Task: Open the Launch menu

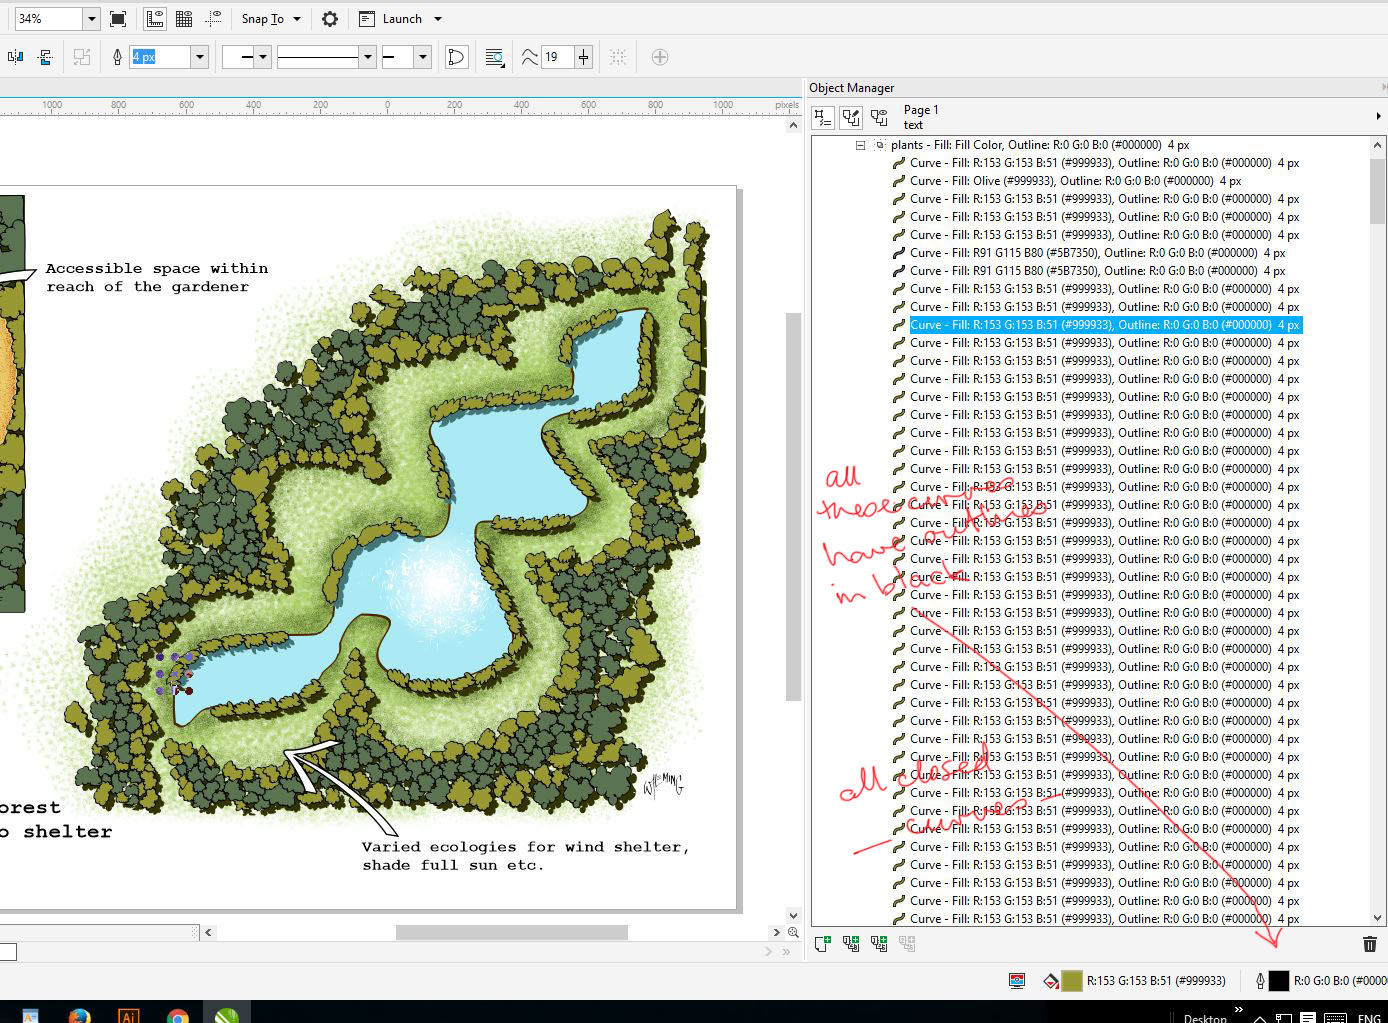Action: 400,18
